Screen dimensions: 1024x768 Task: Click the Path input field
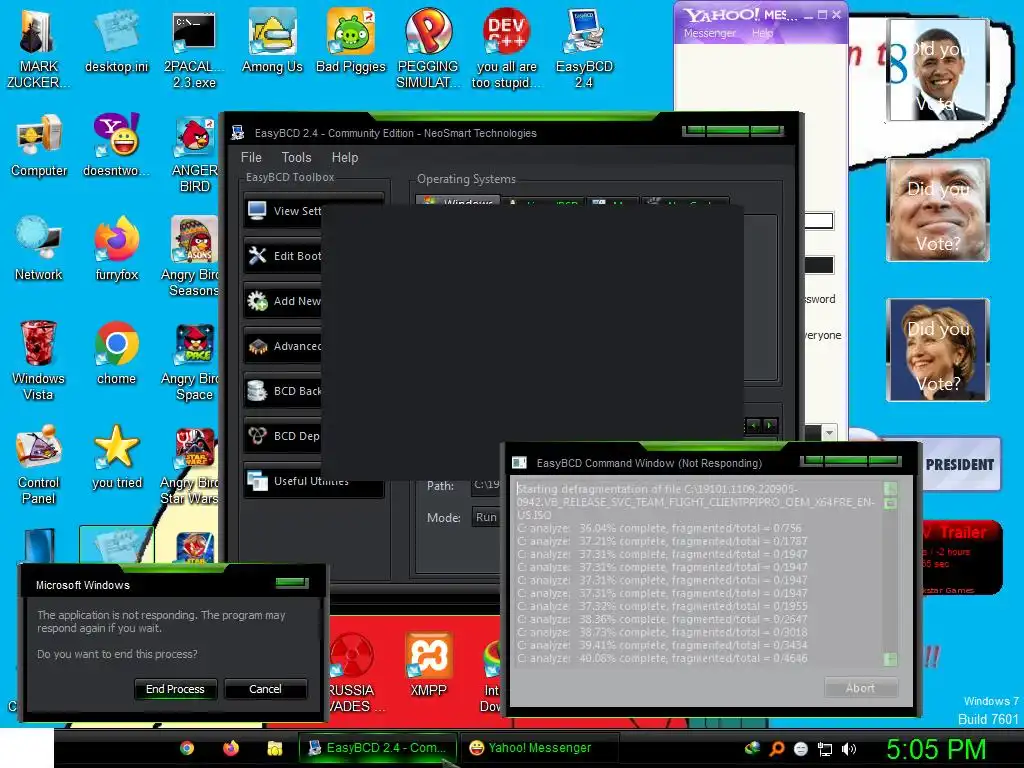[485, 485]
